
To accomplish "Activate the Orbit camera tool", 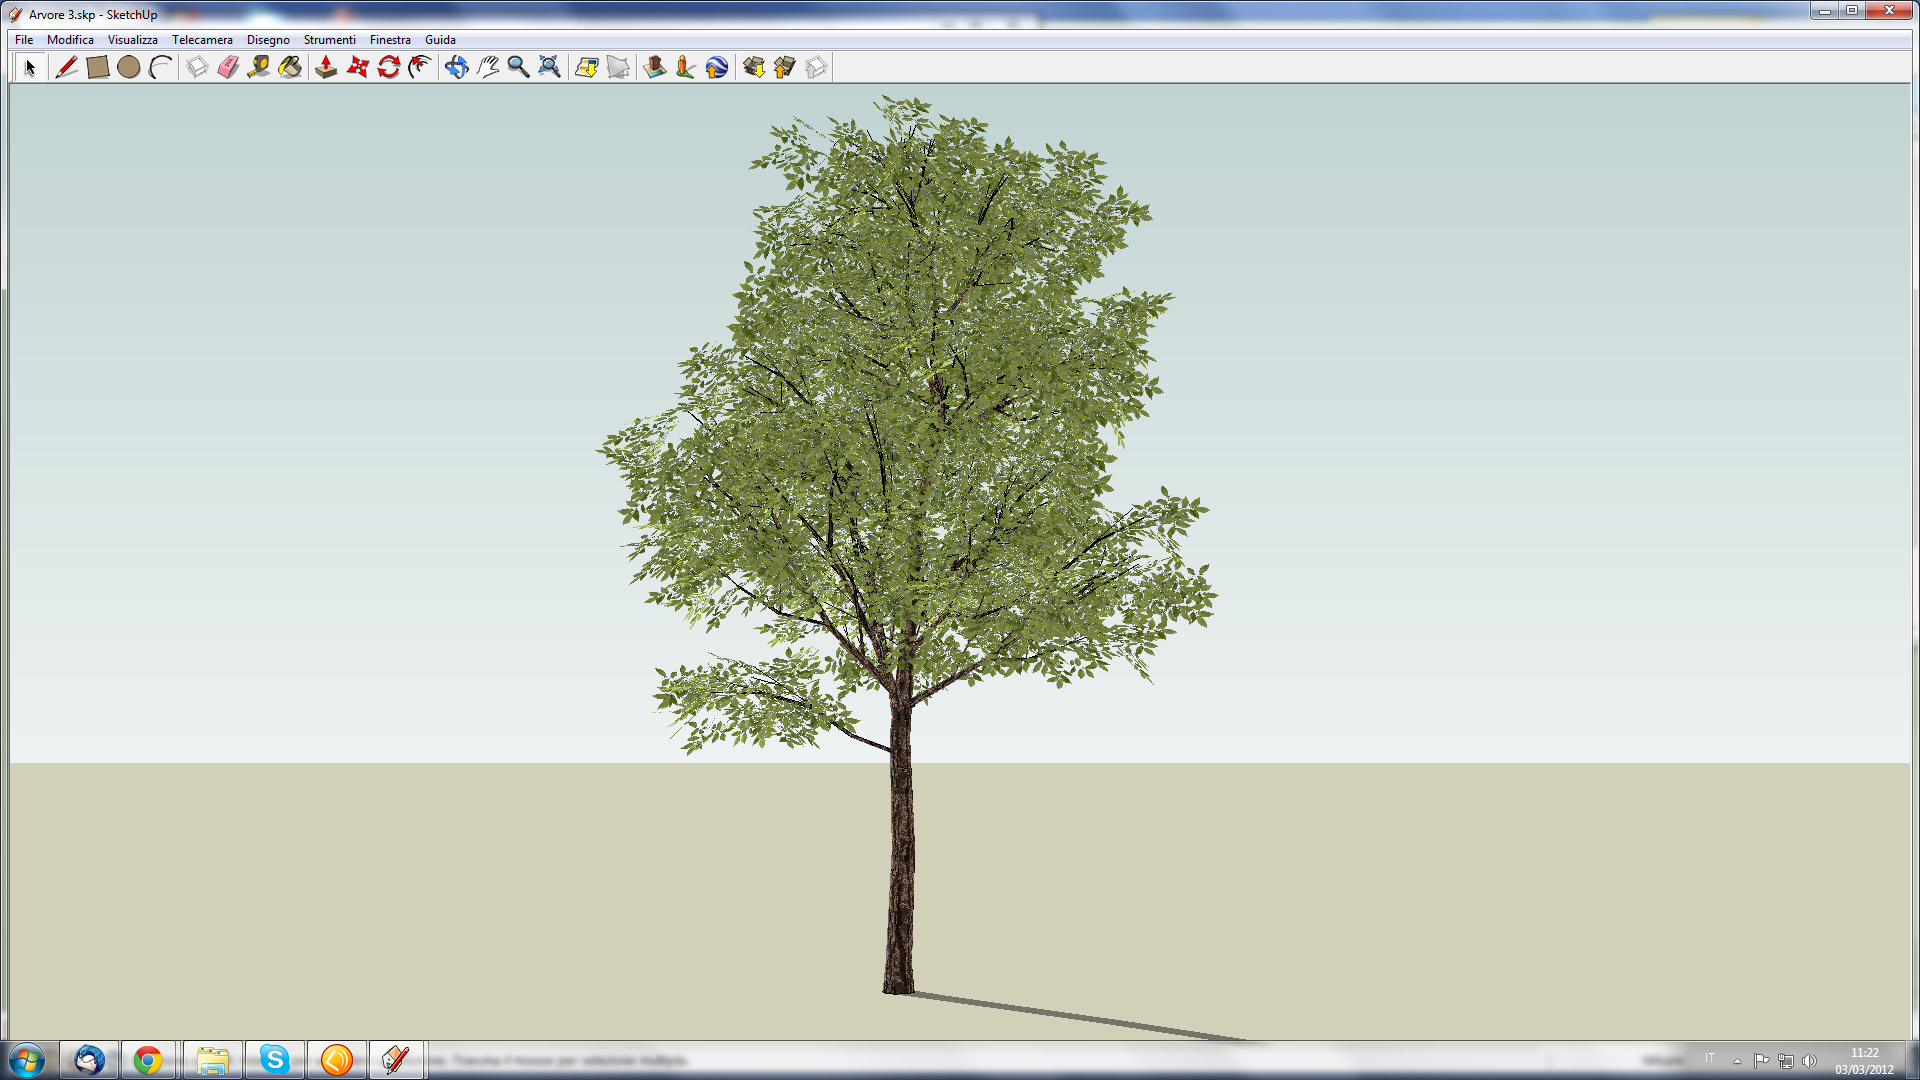I will (x=456, y=67).
